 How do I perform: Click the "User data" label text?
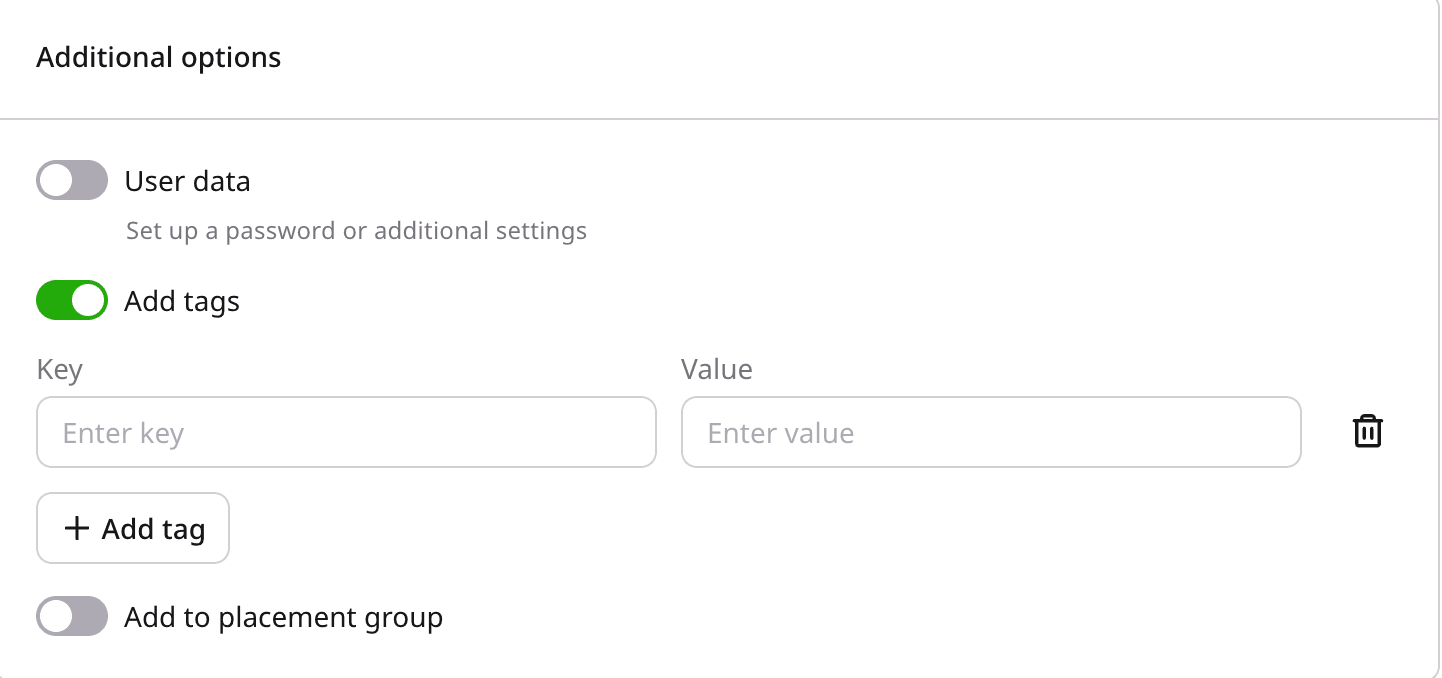tap(187, 182)
